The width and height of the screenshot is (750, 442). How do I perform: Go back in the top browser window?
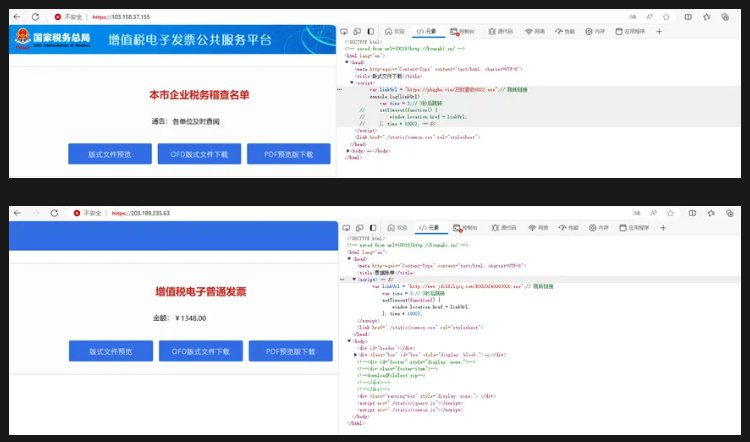(17, 17)
